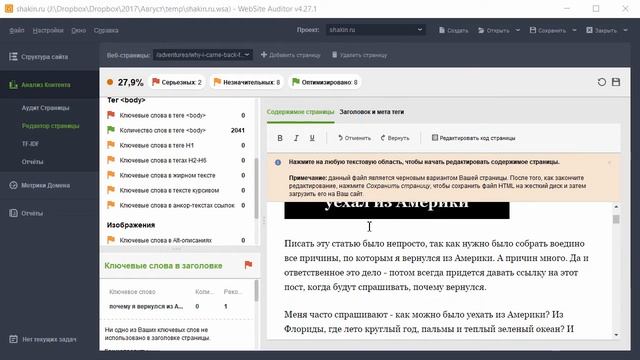Select Ключевые слова в теге <body> row
The image size is (640, 360).
[176, 116]
